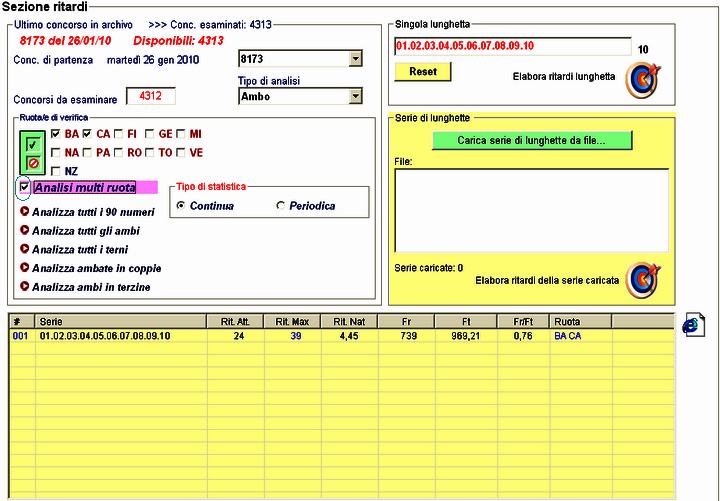720x501 pixels.
Task: Click the target icon for Elabora ritardi della serie caricata
Action: pos(641,280)
